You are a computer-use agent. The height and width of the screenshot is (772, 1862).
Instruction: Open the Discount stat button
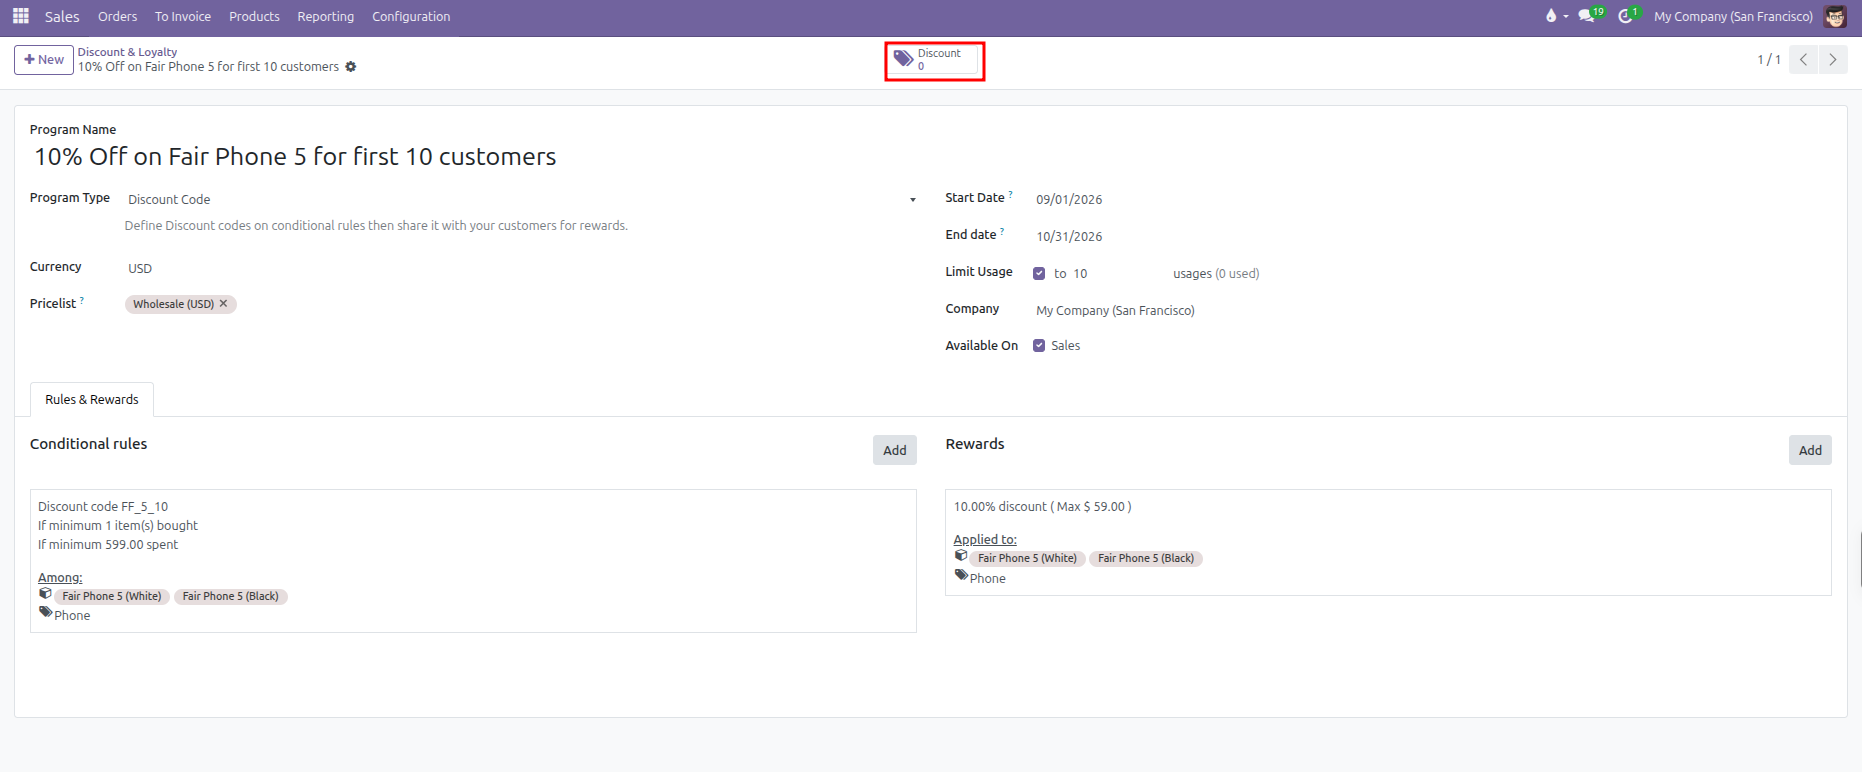pos(934,60)
